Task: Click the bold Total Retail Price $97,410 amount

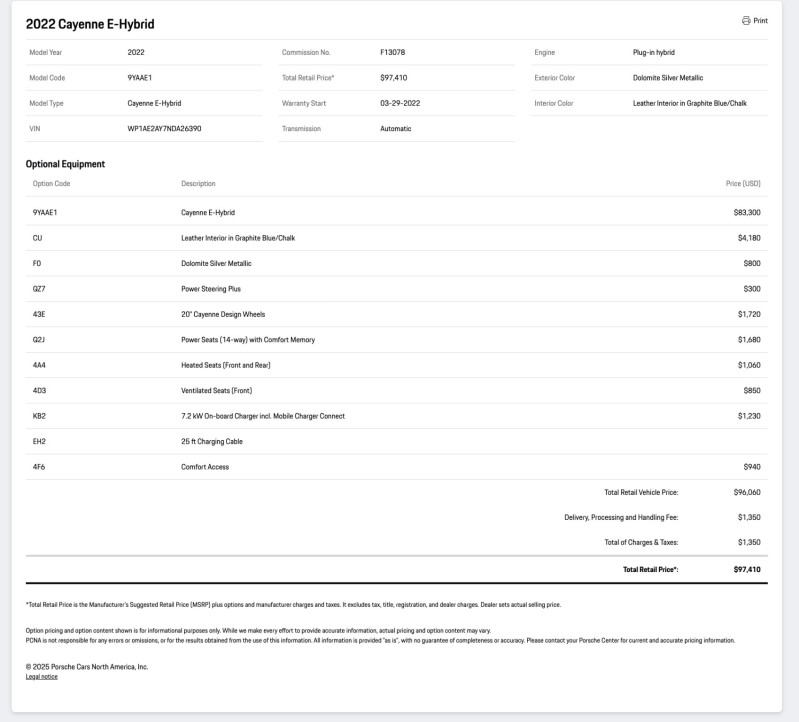Action: [x=747, y=570]
